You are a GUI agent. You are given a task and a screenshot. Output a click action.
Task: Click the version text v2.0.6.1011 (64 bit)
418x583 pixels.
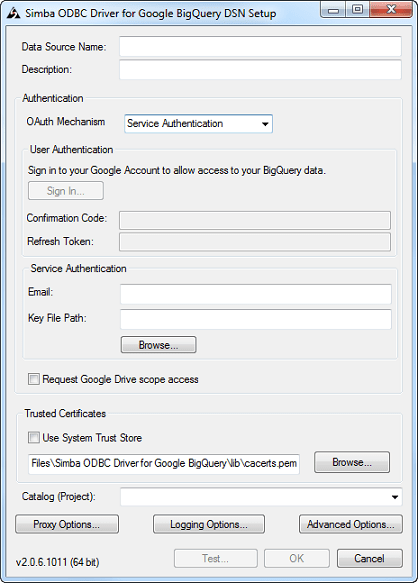(x=57, y=562)
